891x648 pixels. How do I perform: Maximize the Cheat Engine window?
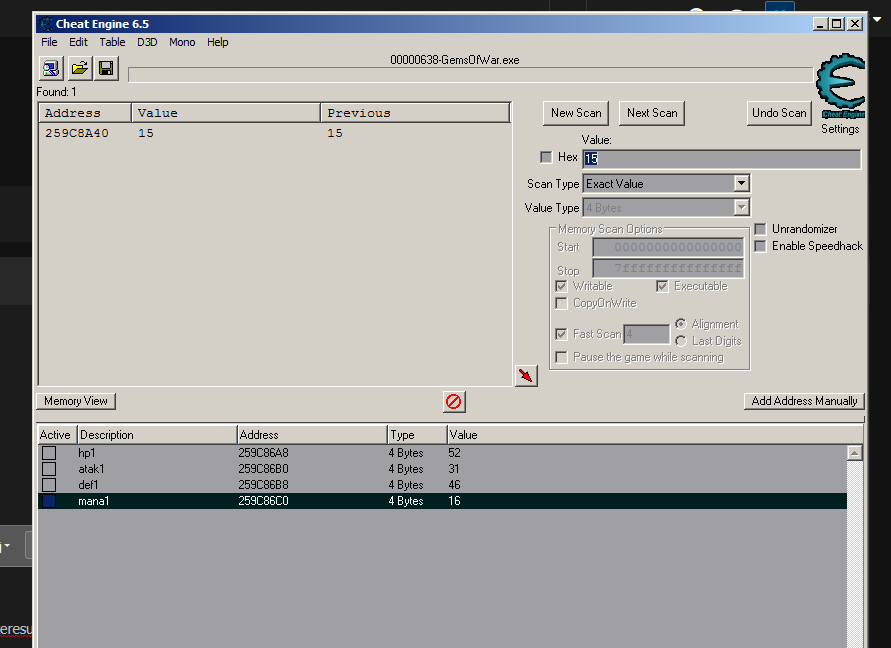[x=836, y=24]
